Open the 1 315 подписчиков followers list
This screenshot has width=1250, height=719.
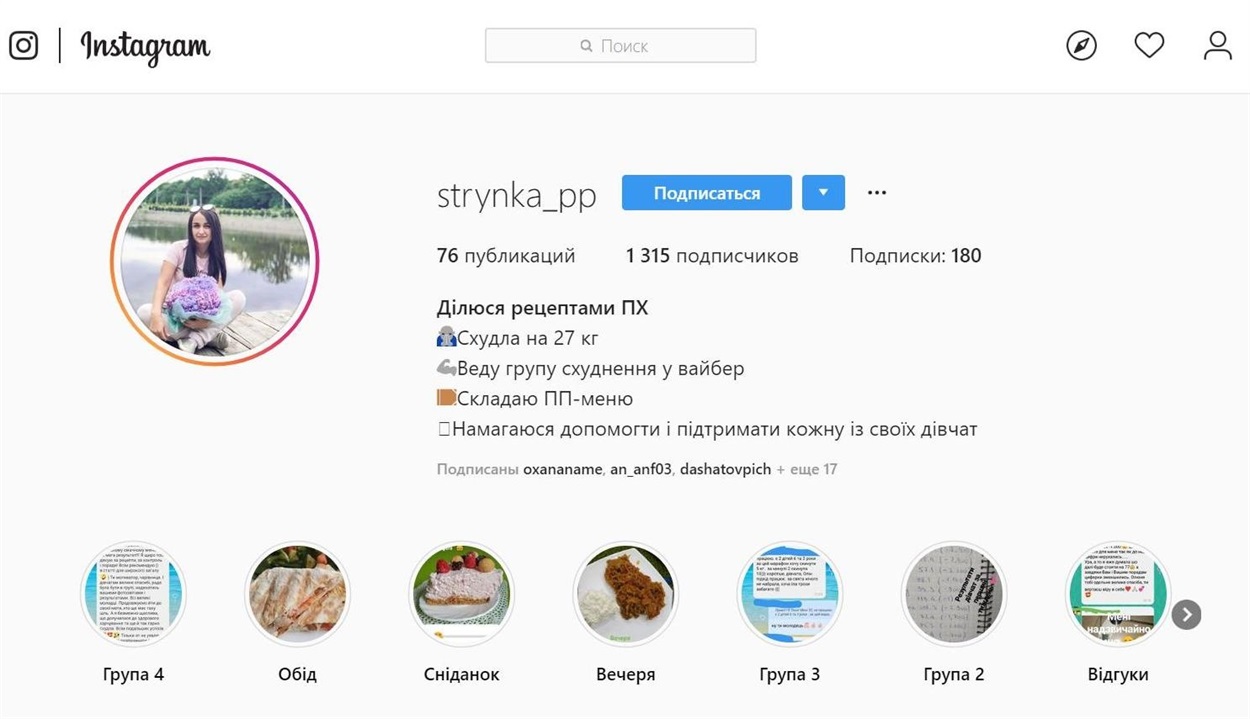(x=712, y=256)
